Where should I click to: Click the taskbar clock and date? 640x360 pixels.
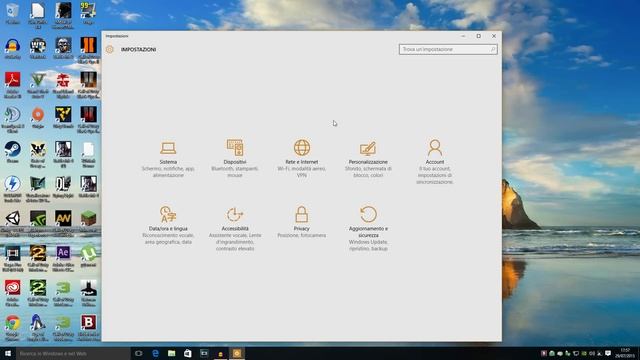(625, 353)
